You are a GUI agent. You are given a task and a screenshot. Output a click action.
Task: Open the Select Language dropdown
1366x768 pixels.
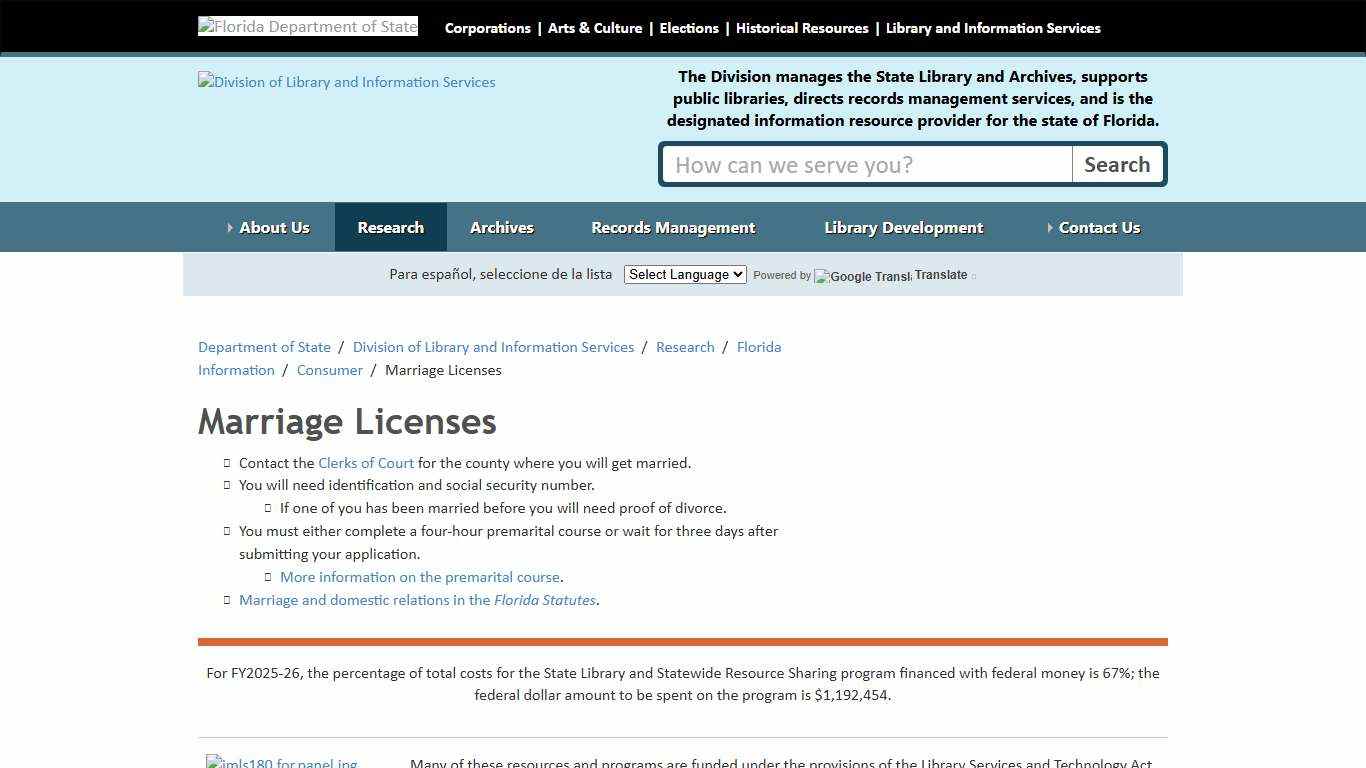684,274
